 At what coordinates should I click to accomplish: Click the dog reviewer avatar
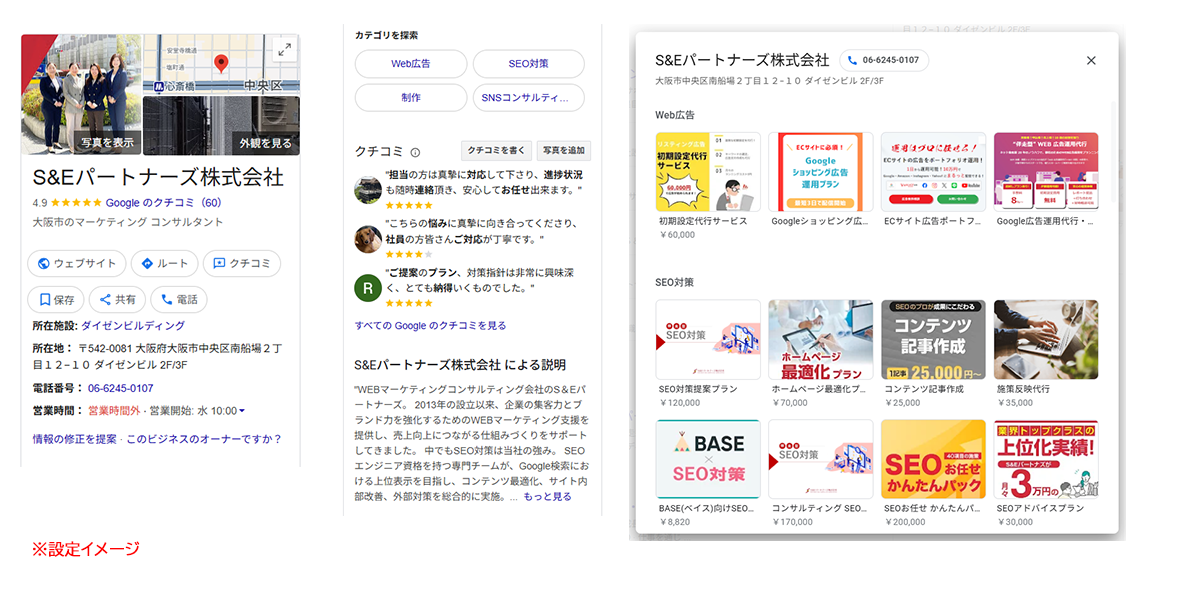coord(368,239)
